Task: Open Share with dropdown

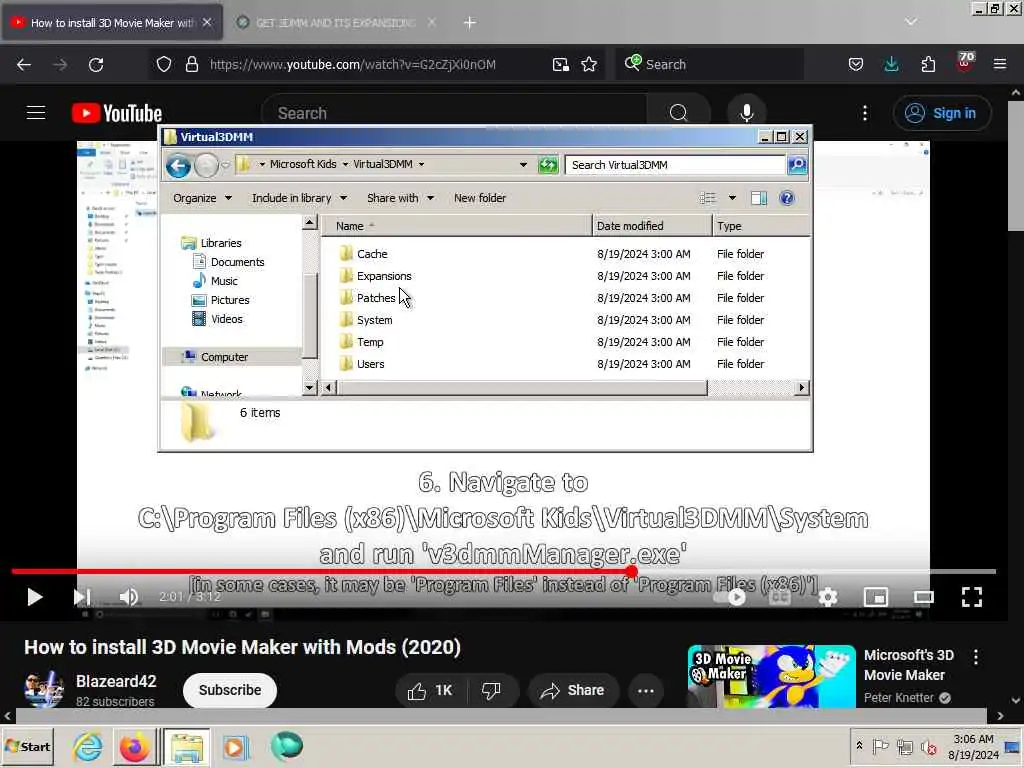Action: click(x=400, y=198)
